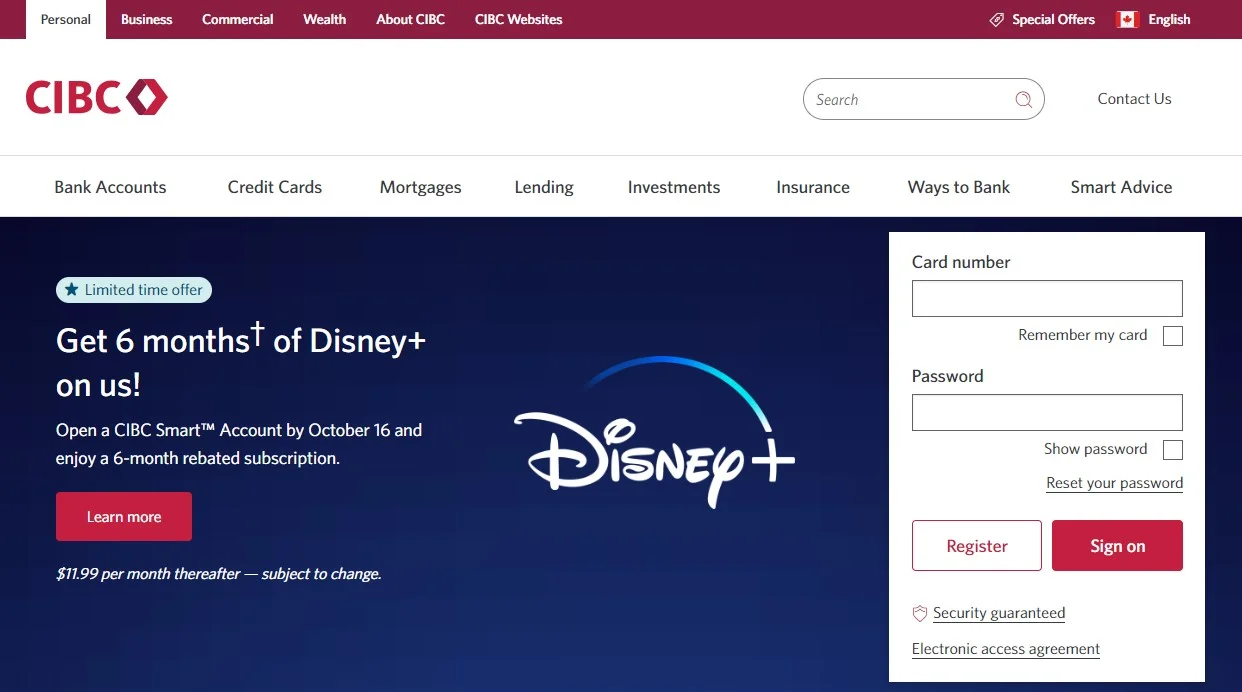
Task: Click the Special Offers tag icon
Action: (x=996, y=19)
